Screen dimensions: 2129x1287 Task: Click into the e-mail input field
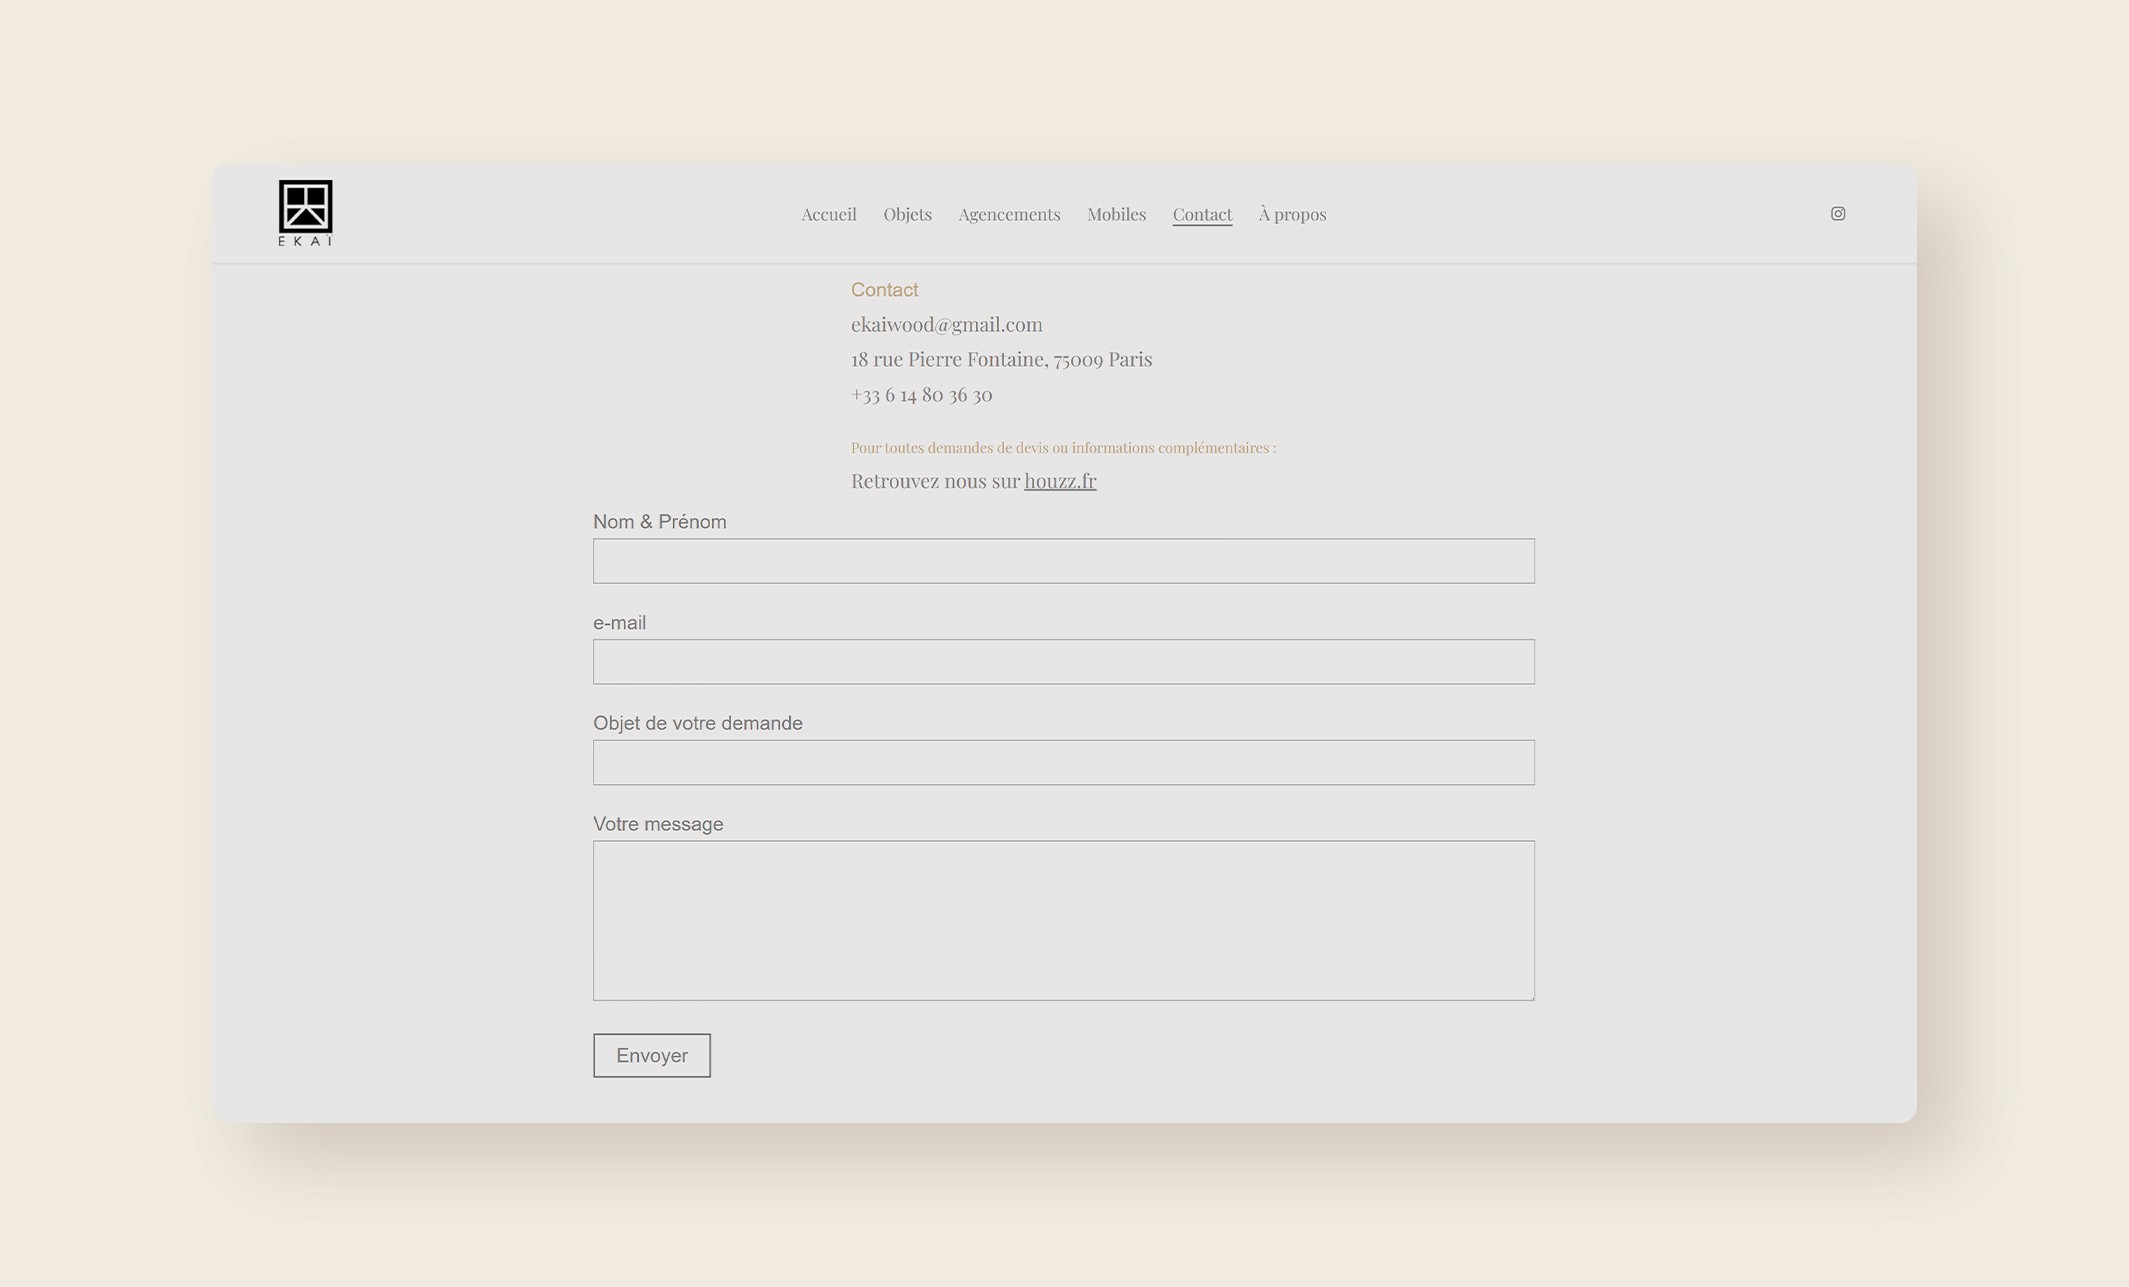[x=1063, y=662]
